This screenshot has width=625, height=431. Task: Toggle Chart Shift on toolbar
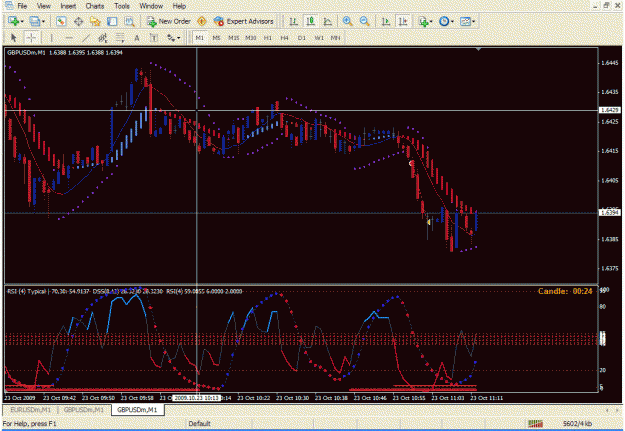[x=403, y=21]
